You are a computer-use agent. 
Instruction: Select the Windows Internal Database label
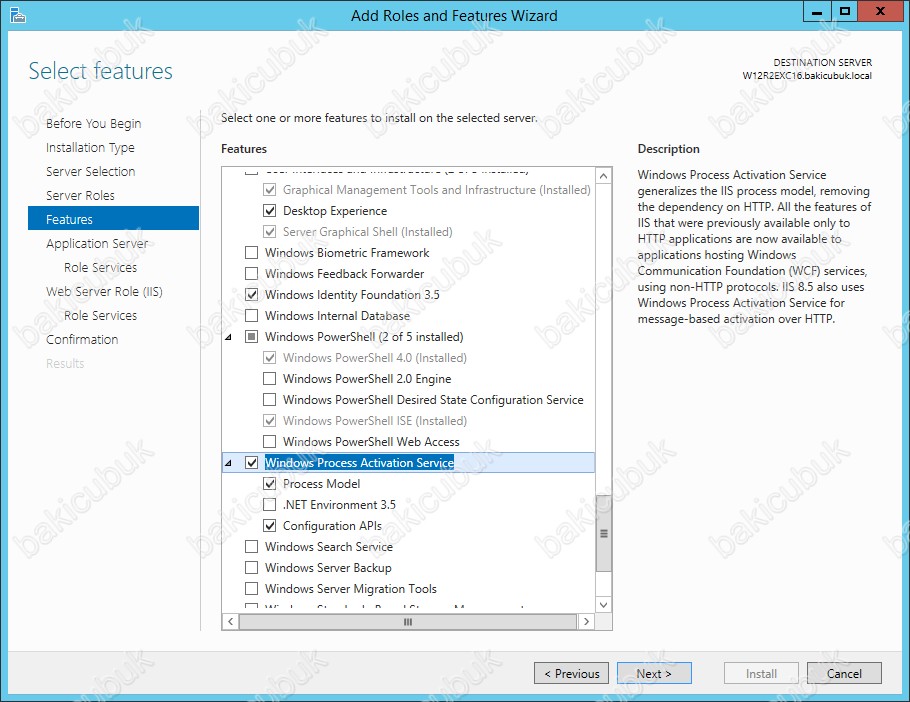click(x=337, y=316)
